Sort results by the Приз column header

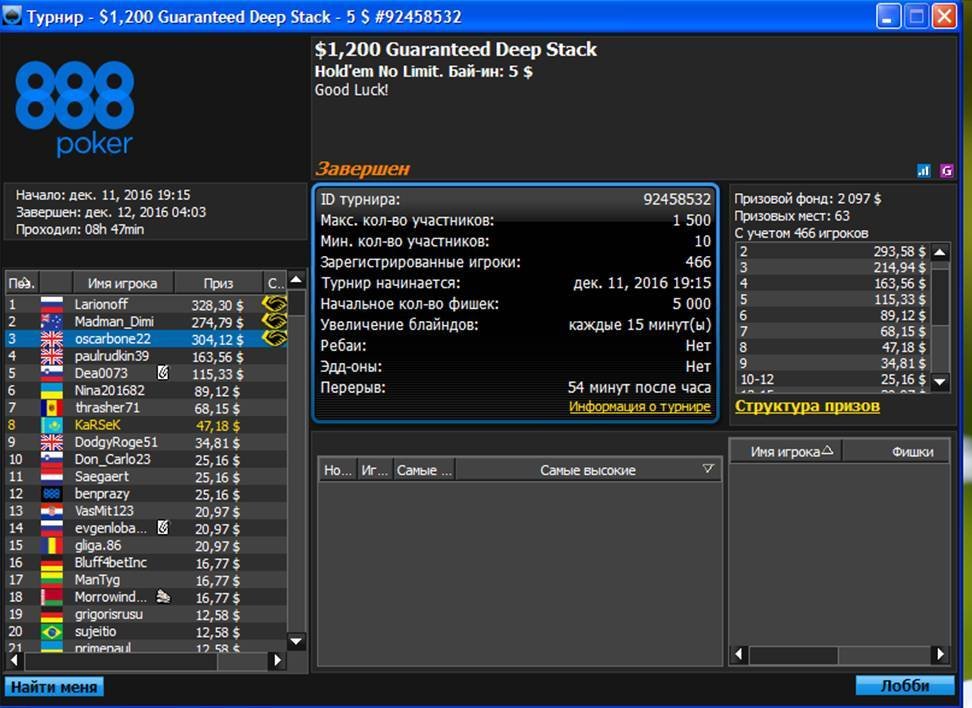[x=217, y=283]
